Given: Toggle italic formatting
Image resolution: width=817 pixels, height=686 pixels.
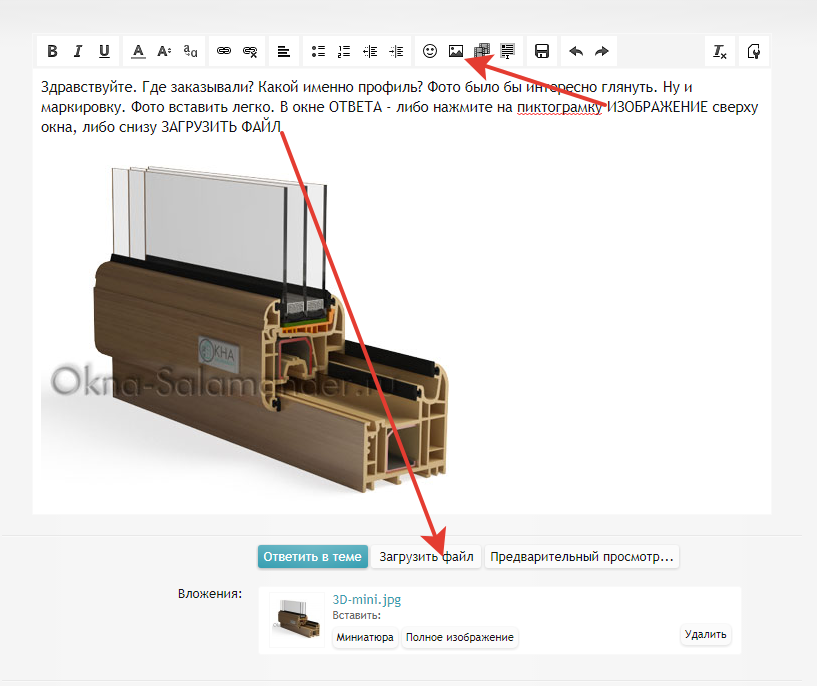Looking at the screenshot, I should (x=78, y=51).
